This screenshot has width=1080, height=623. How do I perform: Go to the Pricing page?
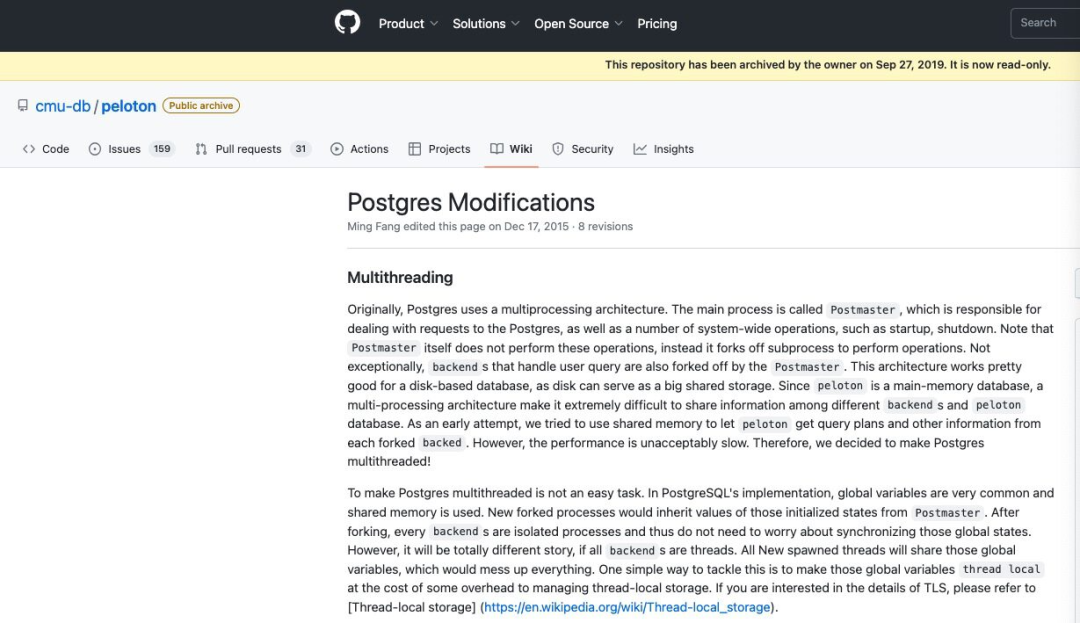[657, 24]
